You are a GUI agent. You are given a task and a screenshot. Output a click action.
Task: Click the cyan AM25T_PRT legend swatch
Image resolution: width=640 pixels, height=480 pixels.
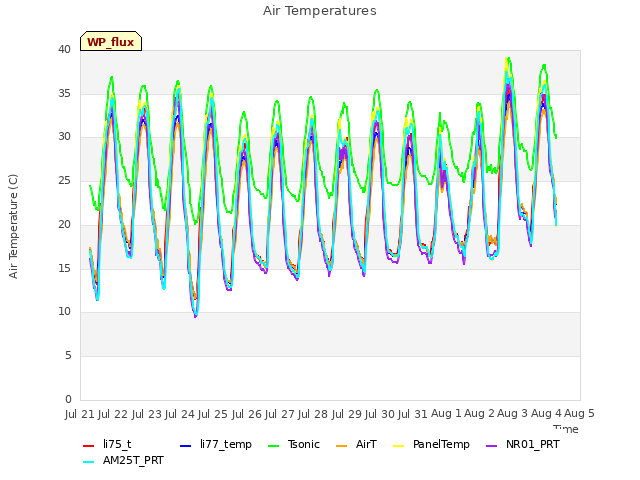(x=88, y=462)
